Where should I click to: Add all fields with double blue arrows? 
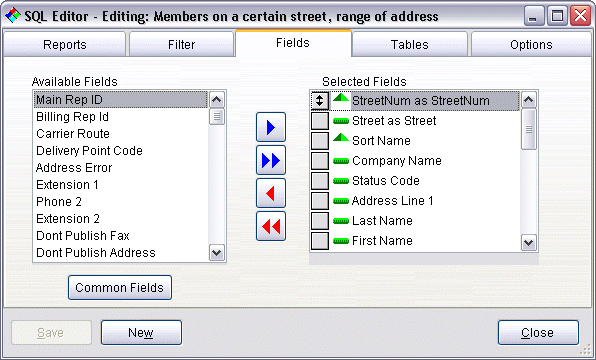pos(271,160)
